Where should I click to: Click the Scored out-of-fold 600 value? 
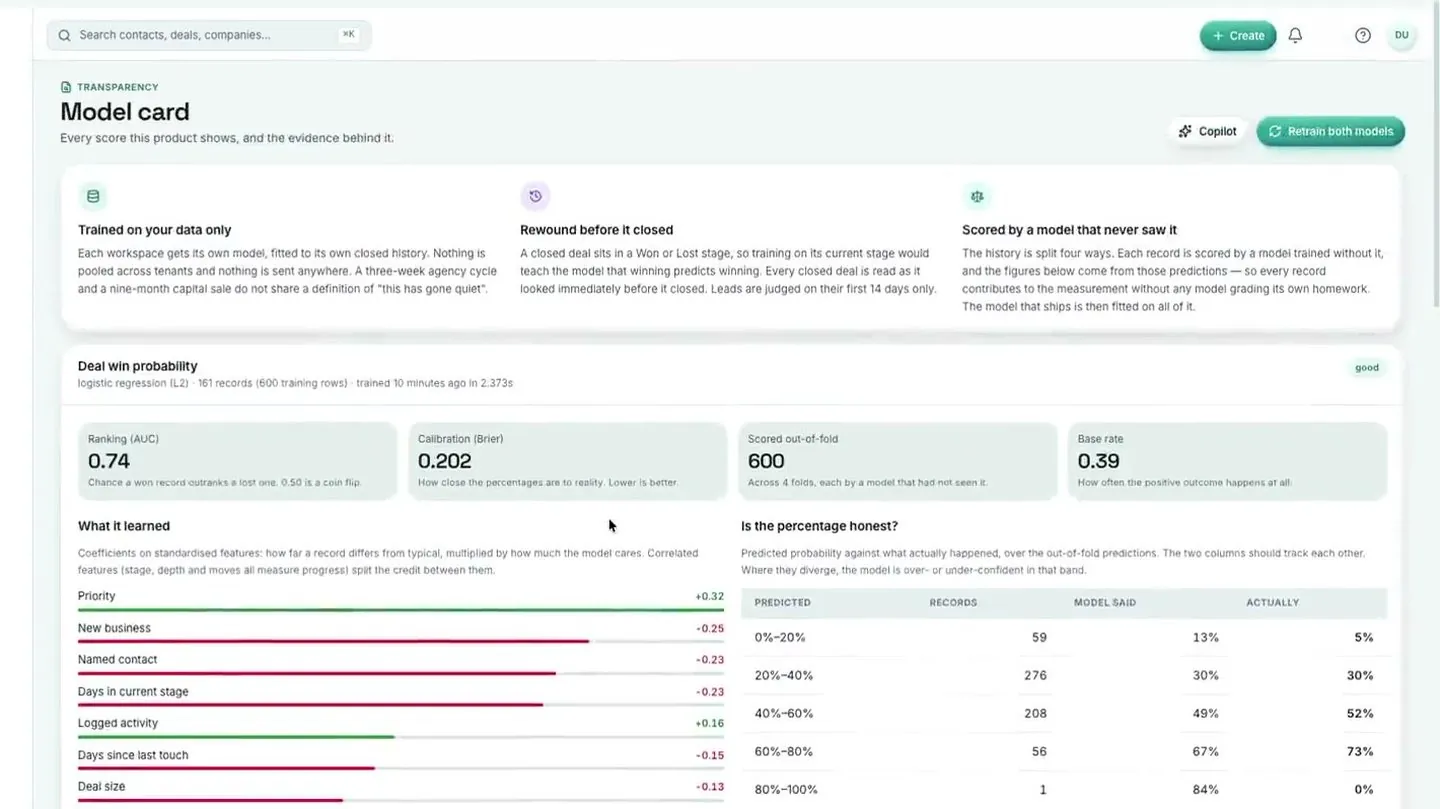click(766, 461)
